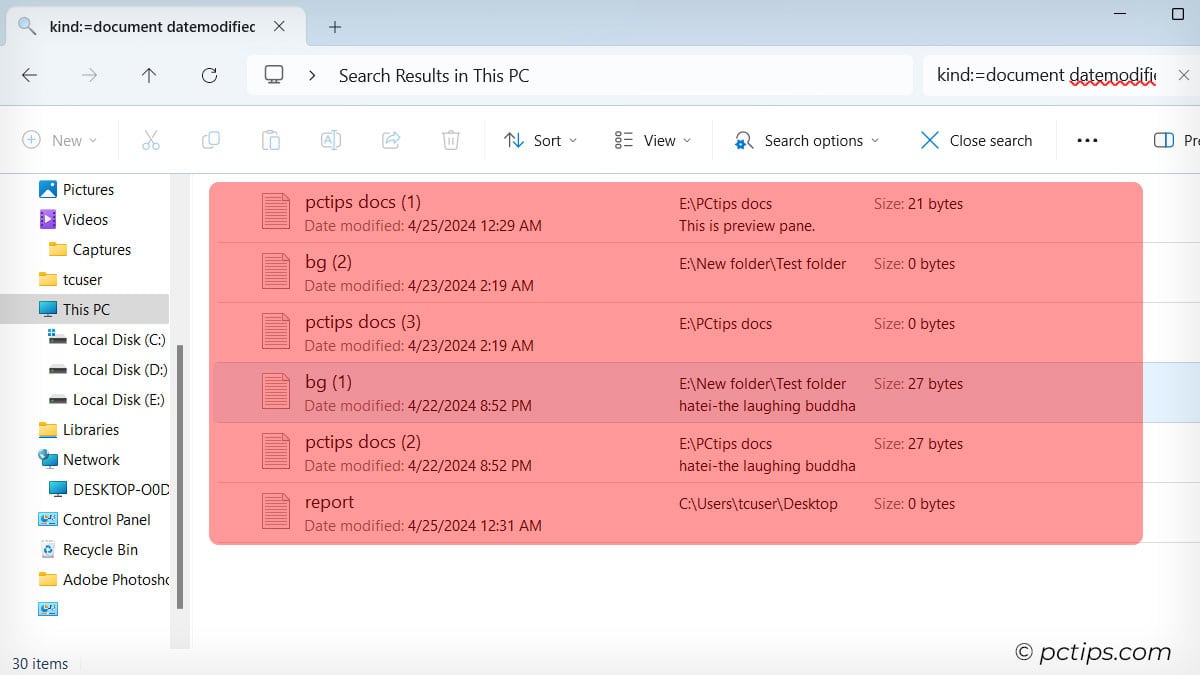Delete the selected files
This screenshot has width=1200, height=675.
click(x=451, y=140)
